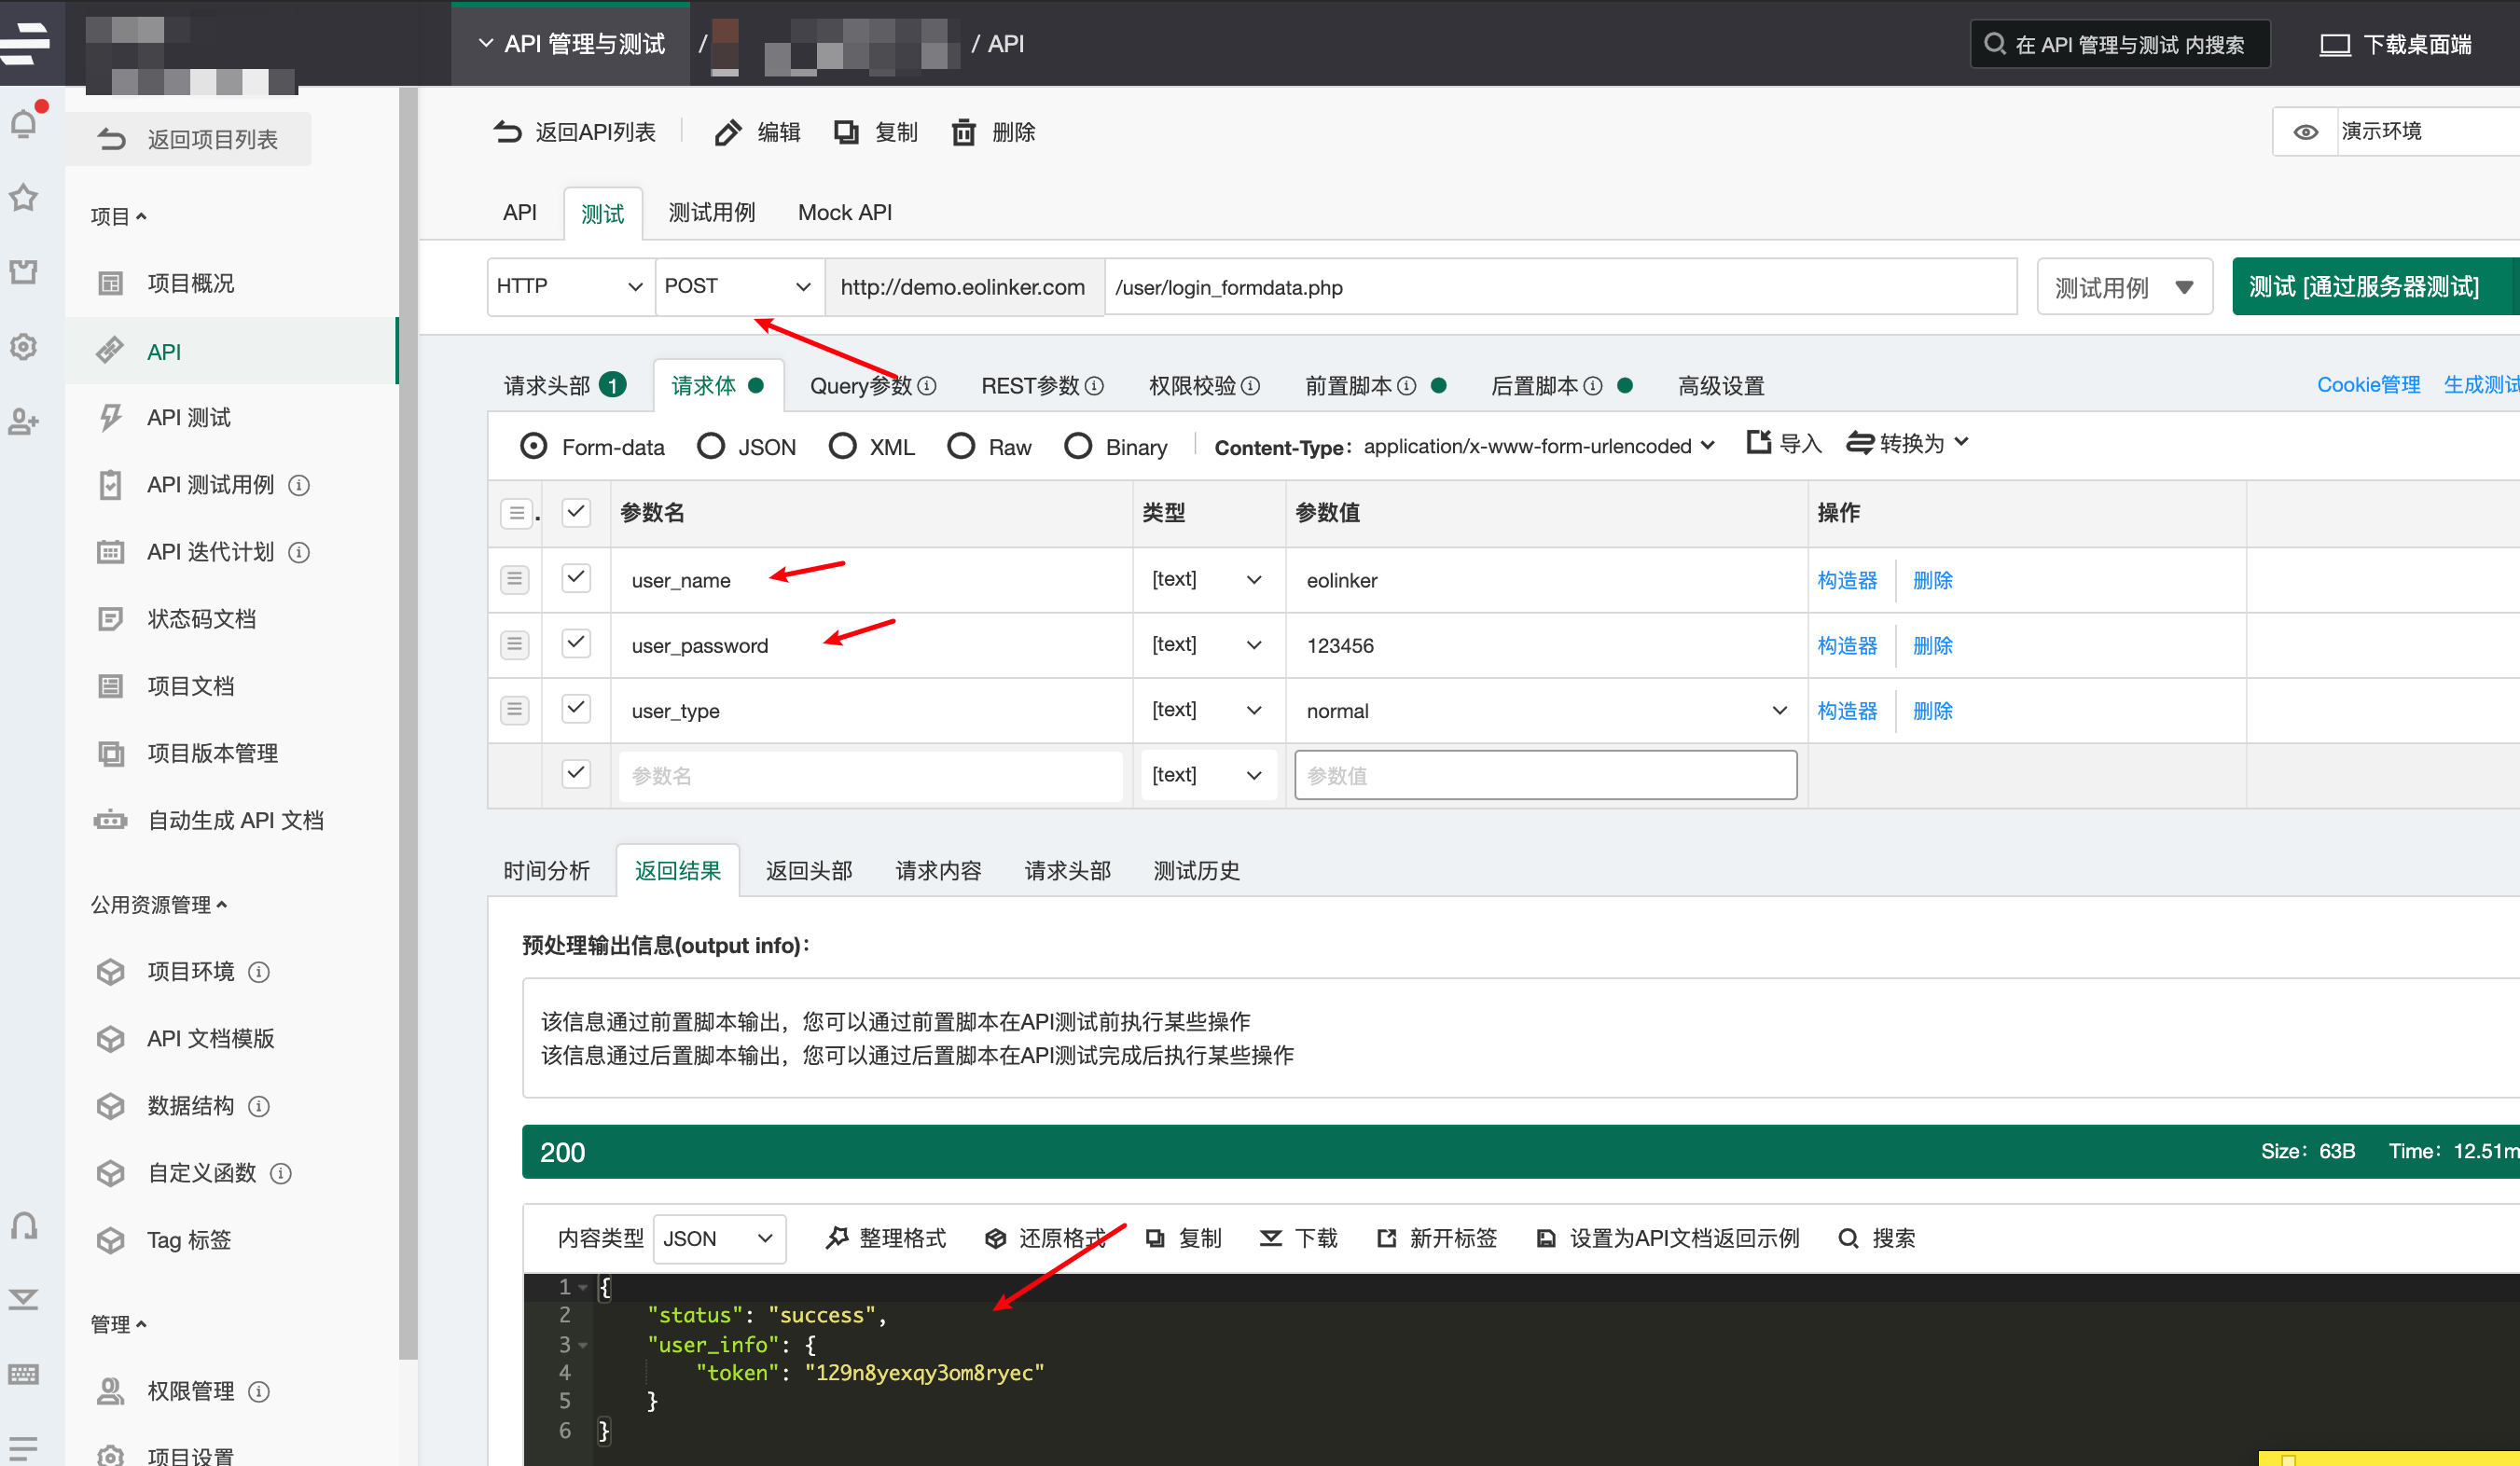
Task: Select the JSON body radio button
Action: pos(711,446)
